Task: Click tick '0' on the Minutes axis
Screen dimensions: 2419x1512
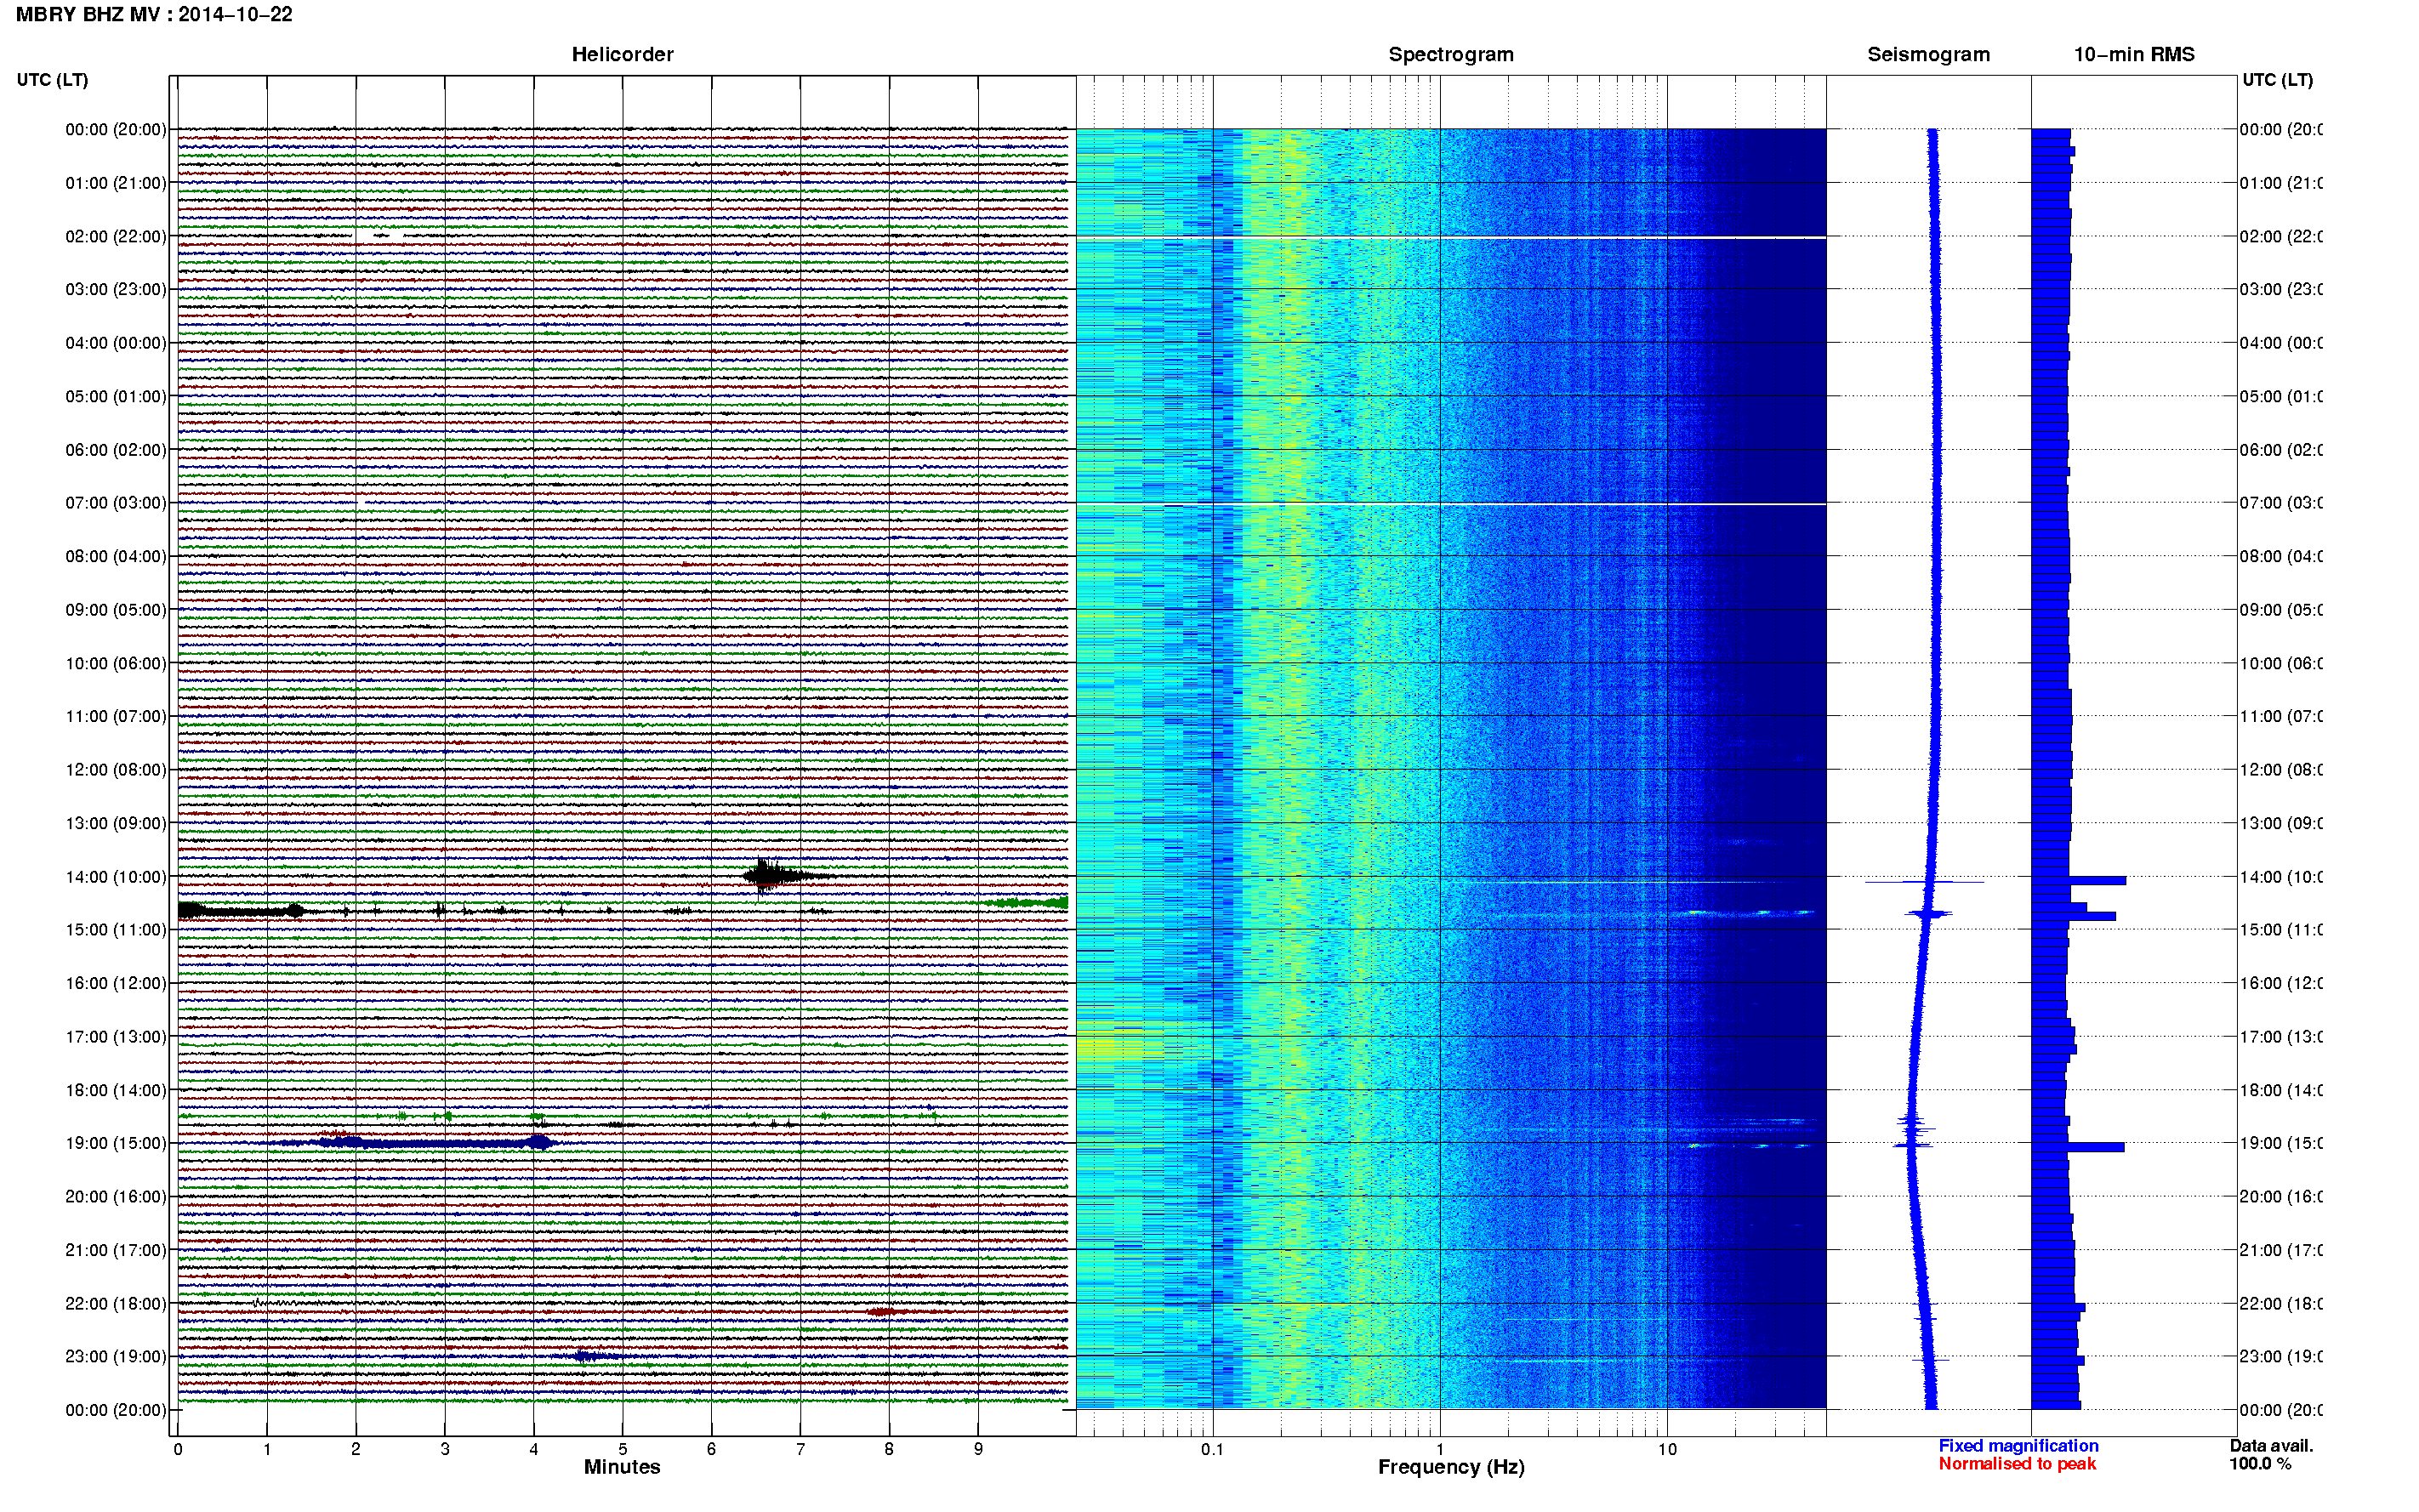Action: point(178,1449)
